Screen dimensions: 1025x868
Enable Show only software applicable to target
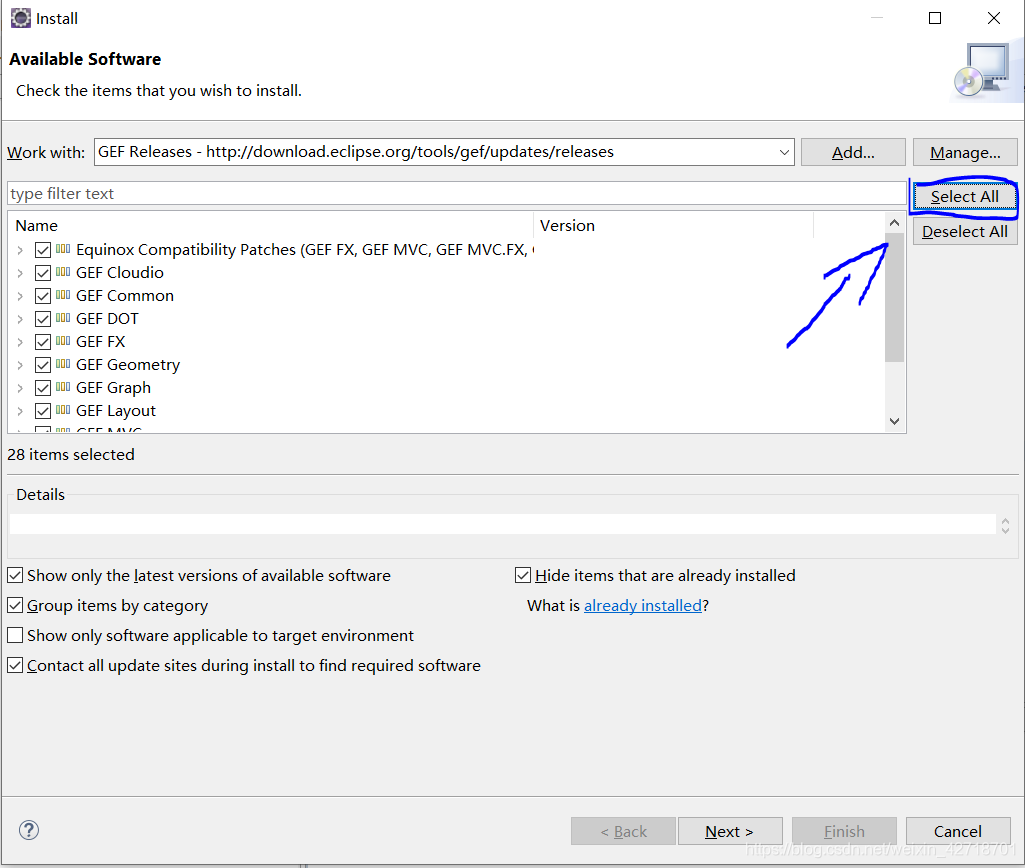click(15, 635)
